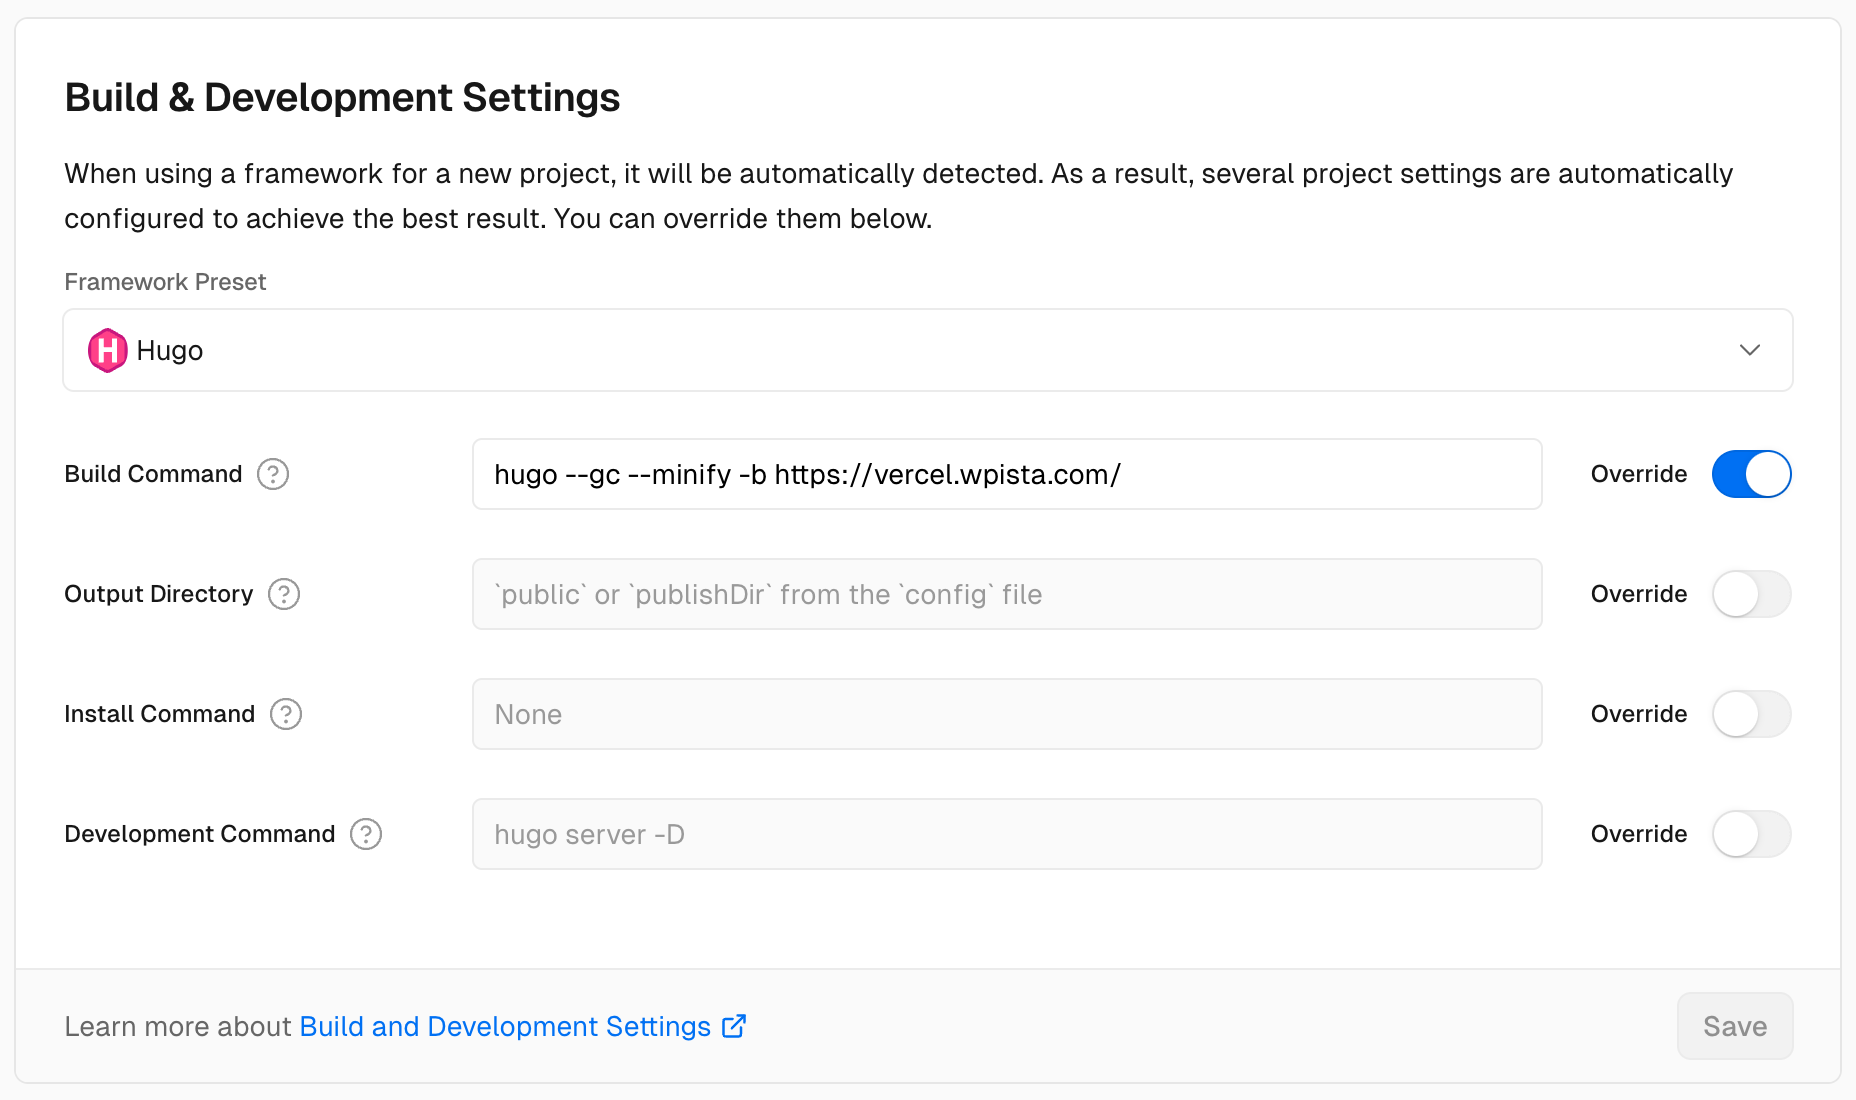
Task: Click the Output Directory help question mark
Action: [x=284, y=594]
